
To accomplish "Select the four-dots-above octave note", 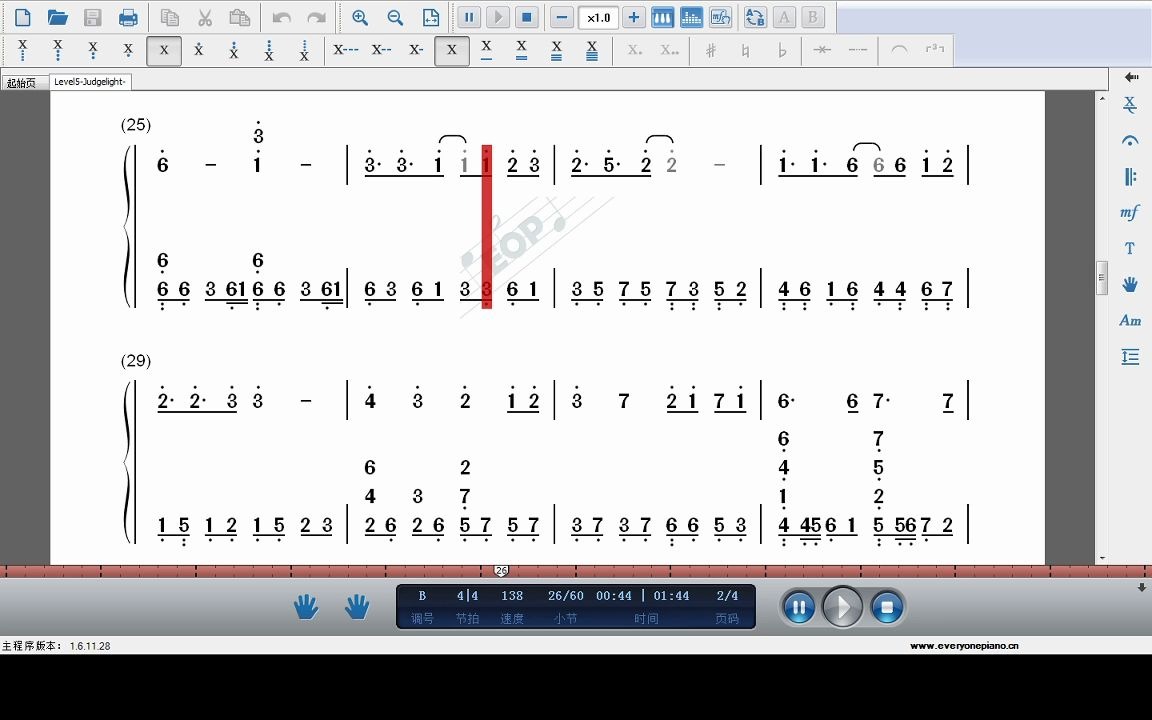I will tap(304, 50).
